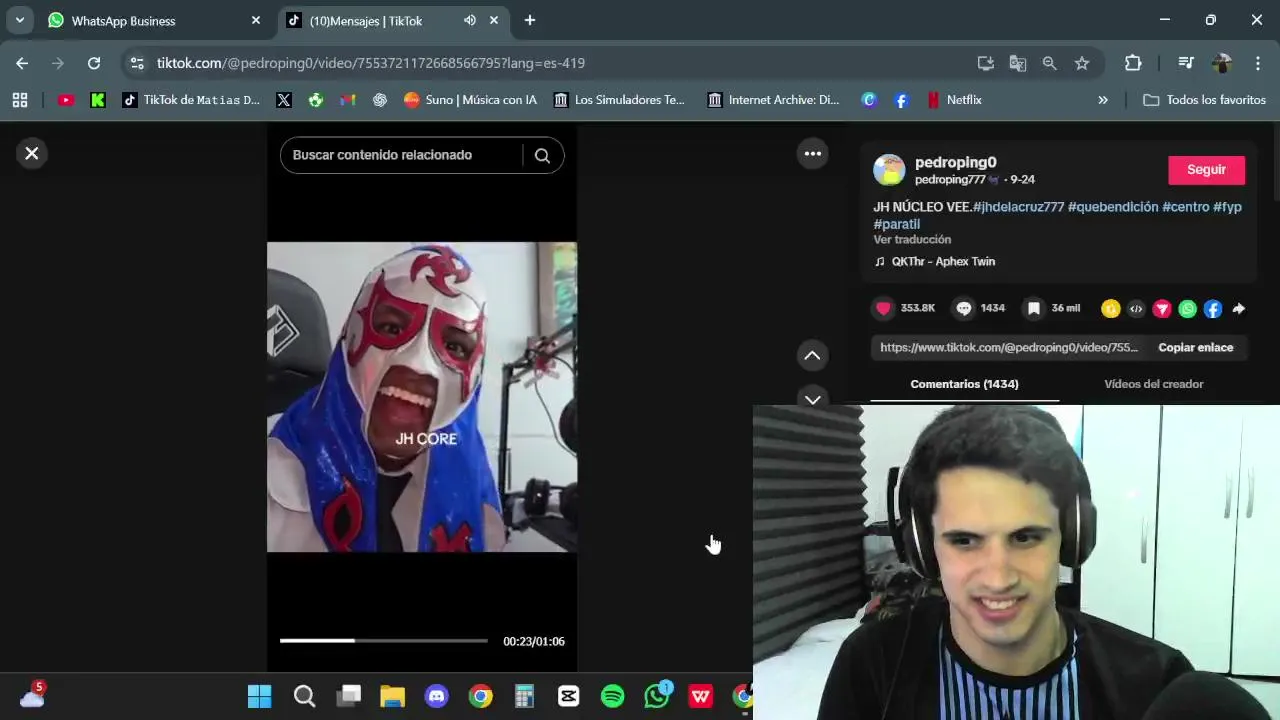Open the pedroping0 username link
Viewport: 1280px width, 720px height.
tap(955, 162)
